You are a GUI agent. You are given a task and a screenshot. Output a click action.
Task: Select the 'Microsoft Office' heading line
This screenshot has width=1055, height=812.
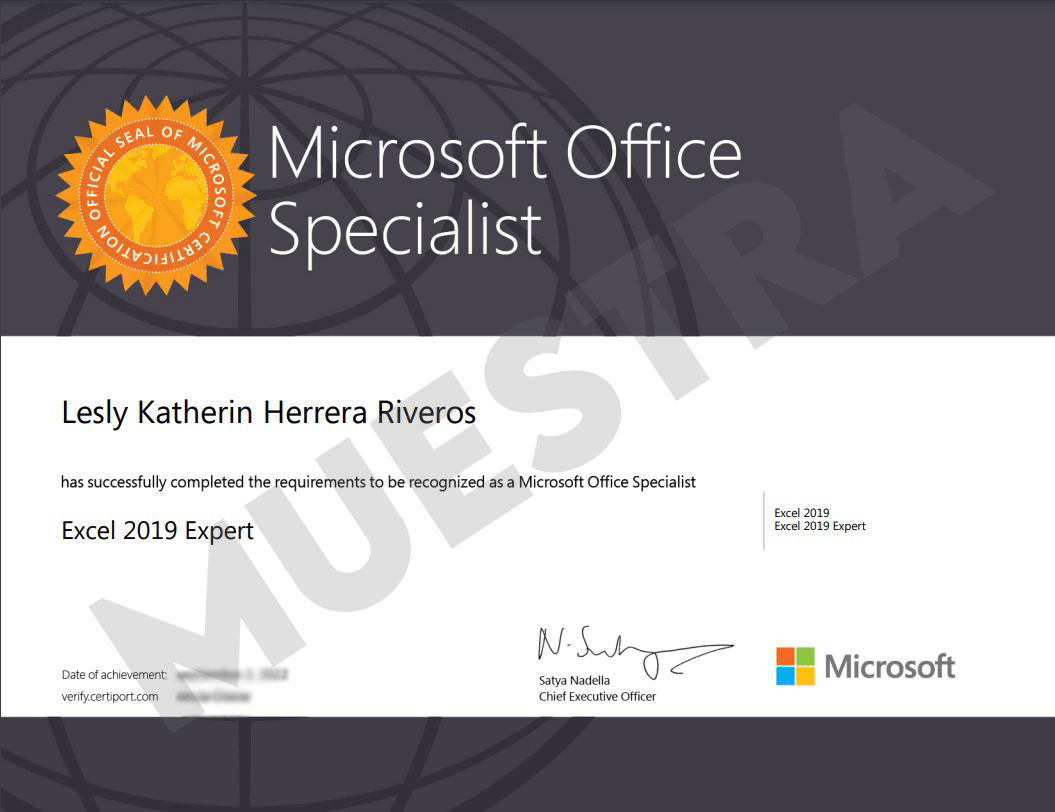[x=505, y=153]
